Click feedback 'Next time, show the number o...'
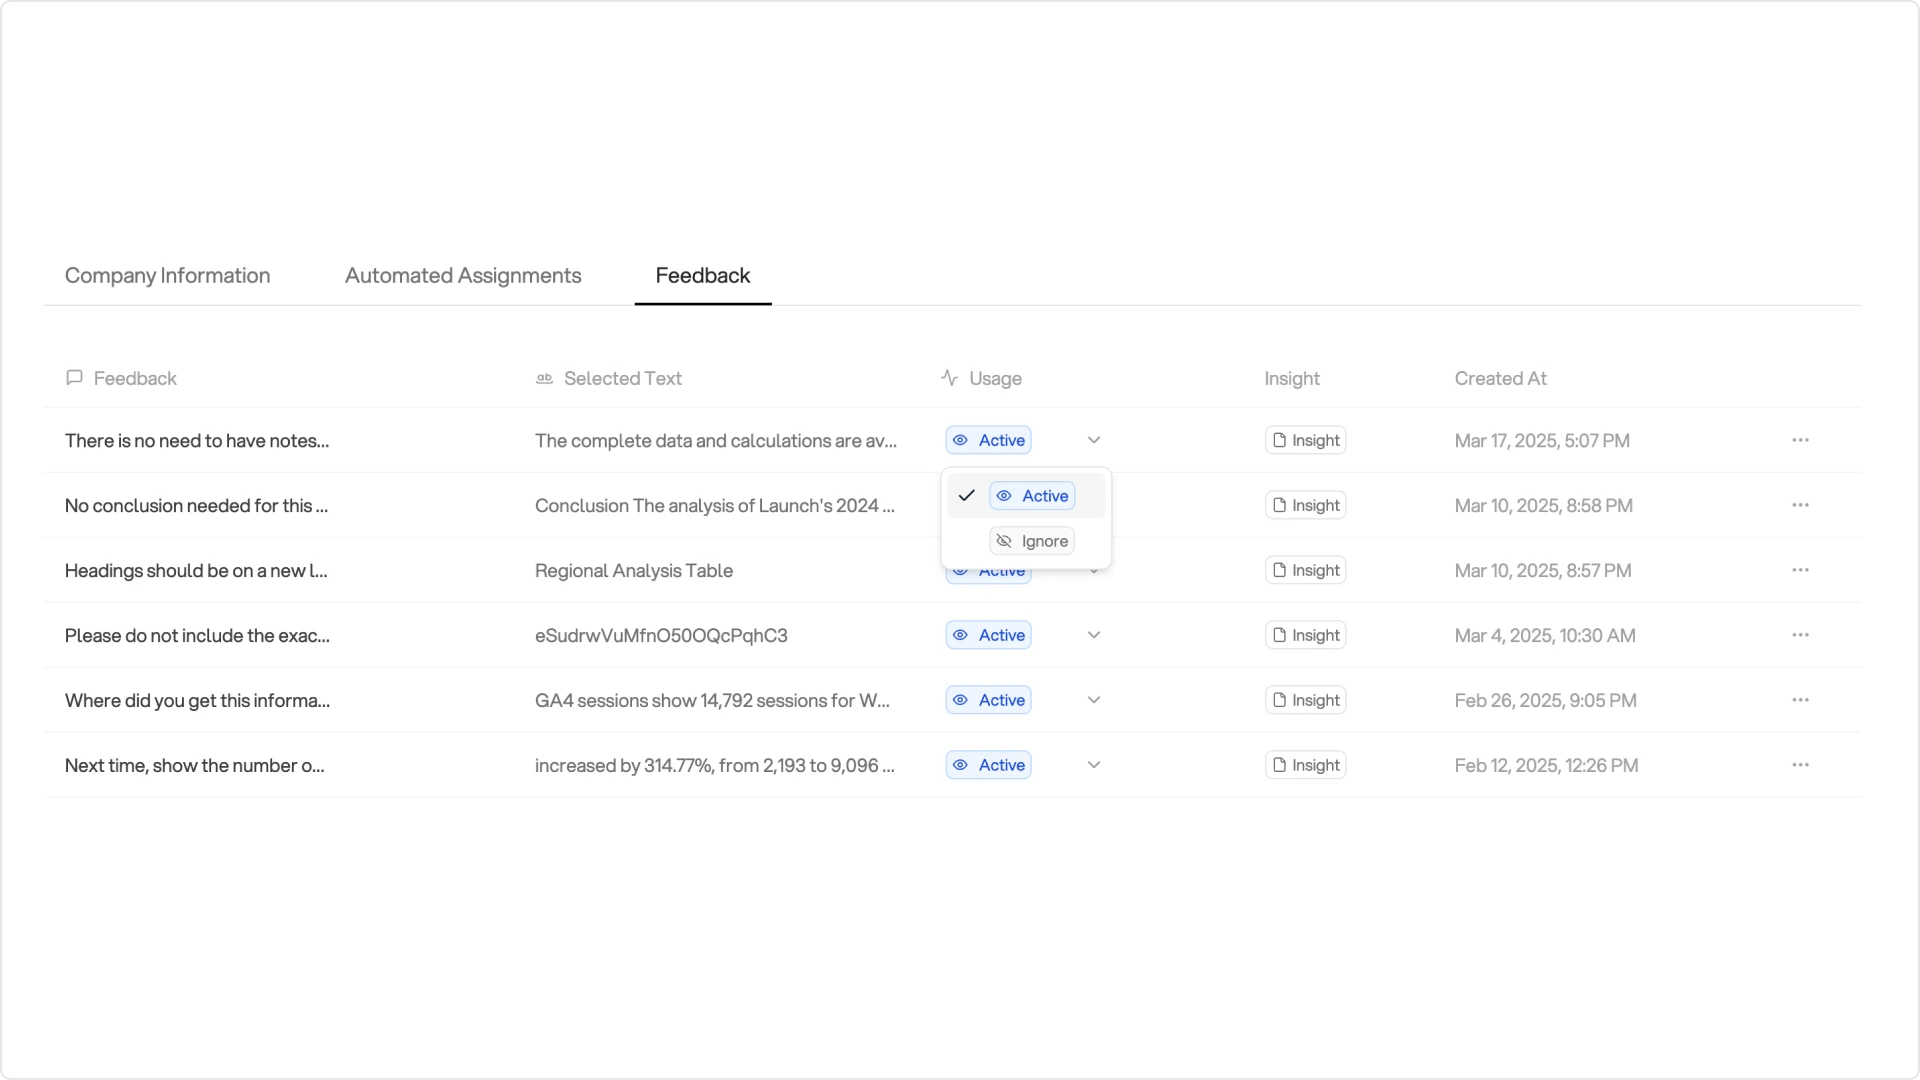1920x1080 pixels. click(194, 765)
